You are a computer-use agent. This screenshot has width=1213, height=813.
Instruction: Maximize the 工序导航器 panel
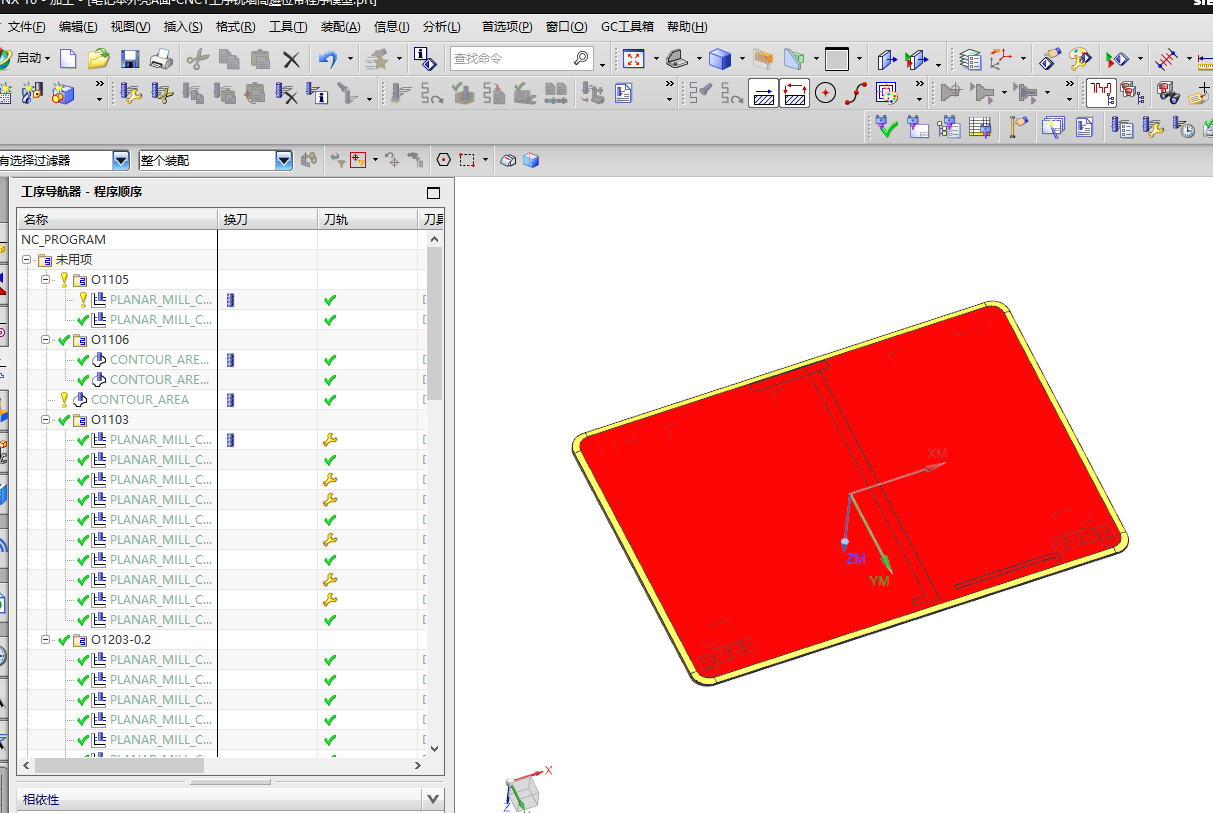[433, 192]
